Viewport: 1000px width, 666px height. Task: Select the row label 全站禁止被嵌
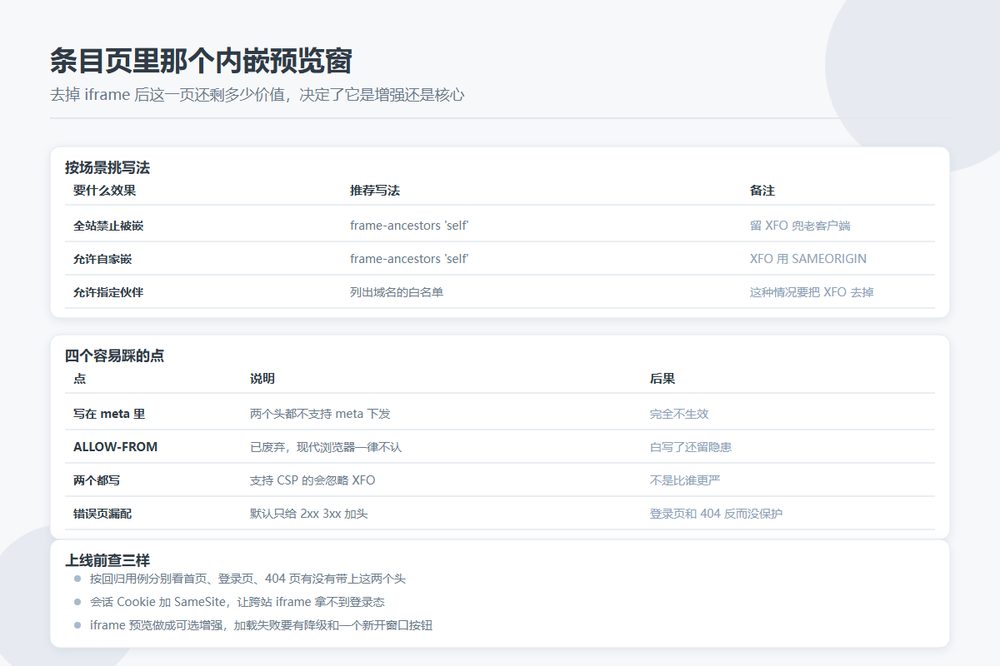tap(108, 225)
